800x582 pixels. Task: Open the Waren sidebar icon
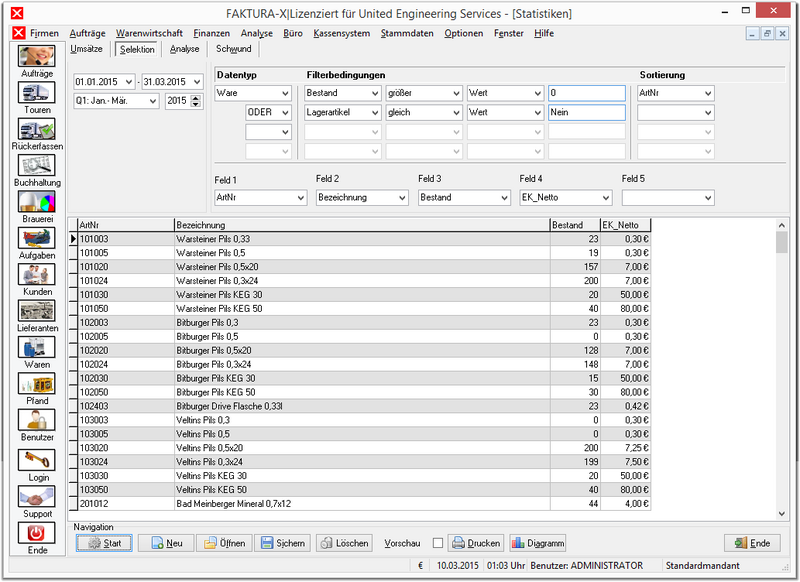(x=37, y=347)
